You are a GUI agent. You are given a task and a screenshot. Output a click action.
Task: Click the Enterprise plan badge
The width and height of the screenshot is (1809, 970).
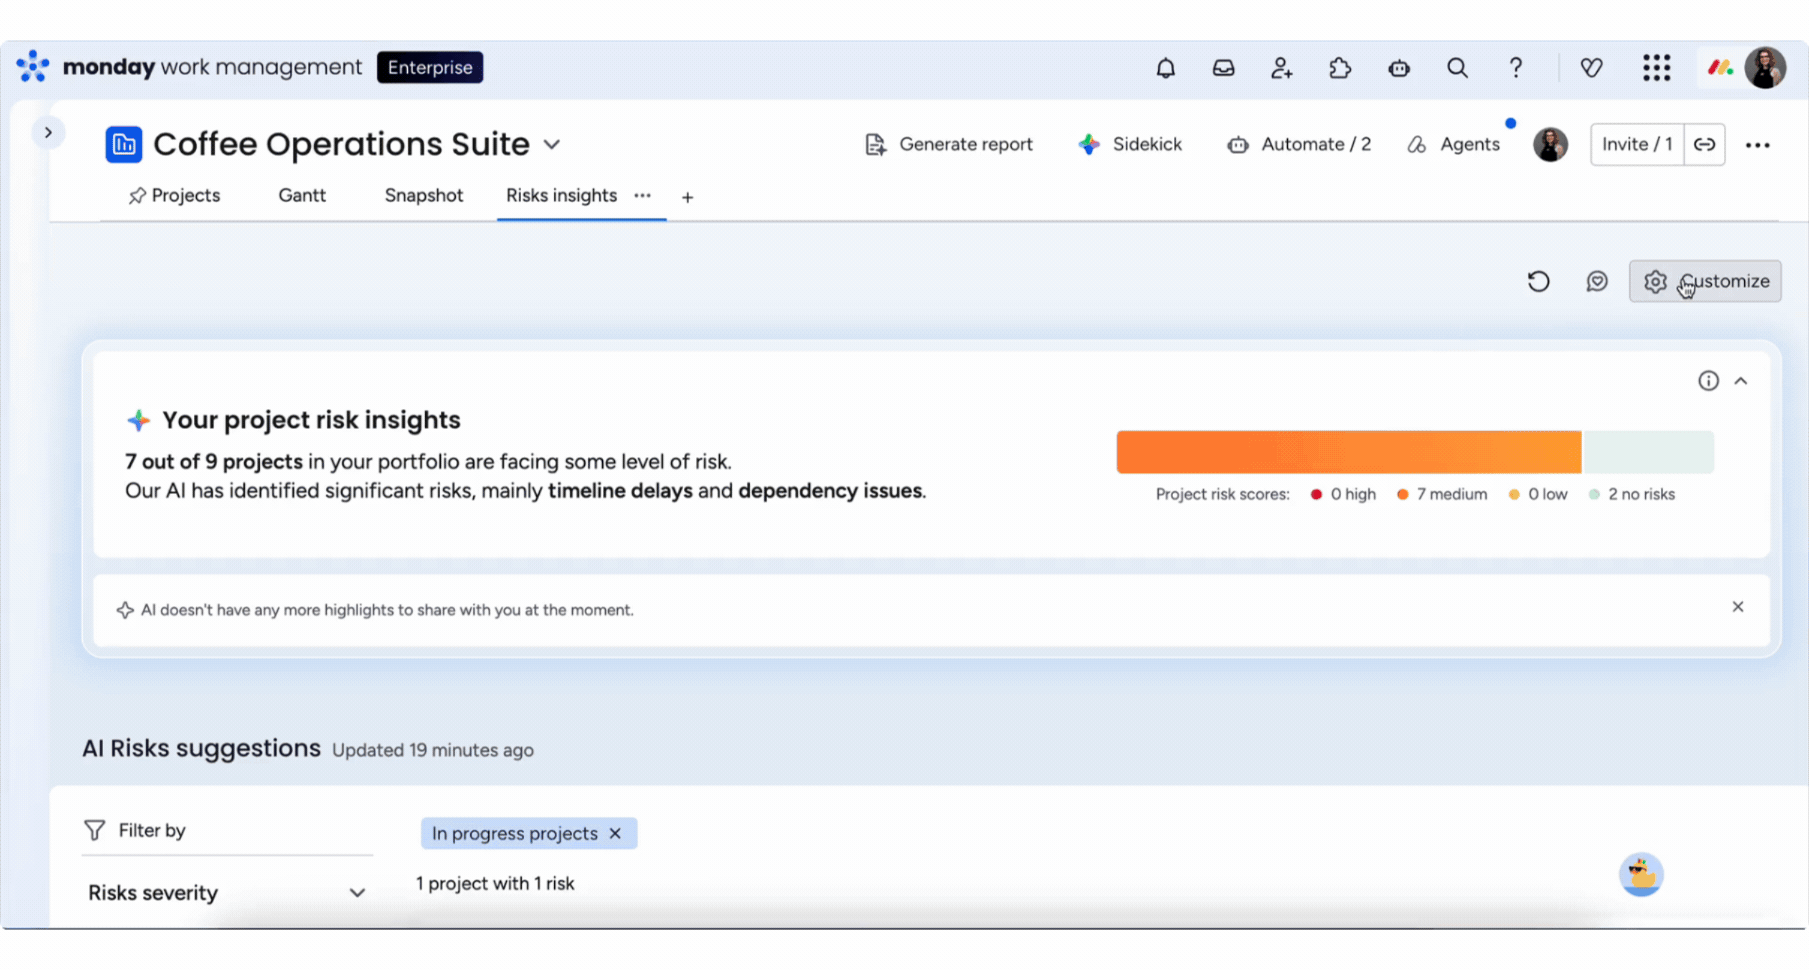click(430, 67)
